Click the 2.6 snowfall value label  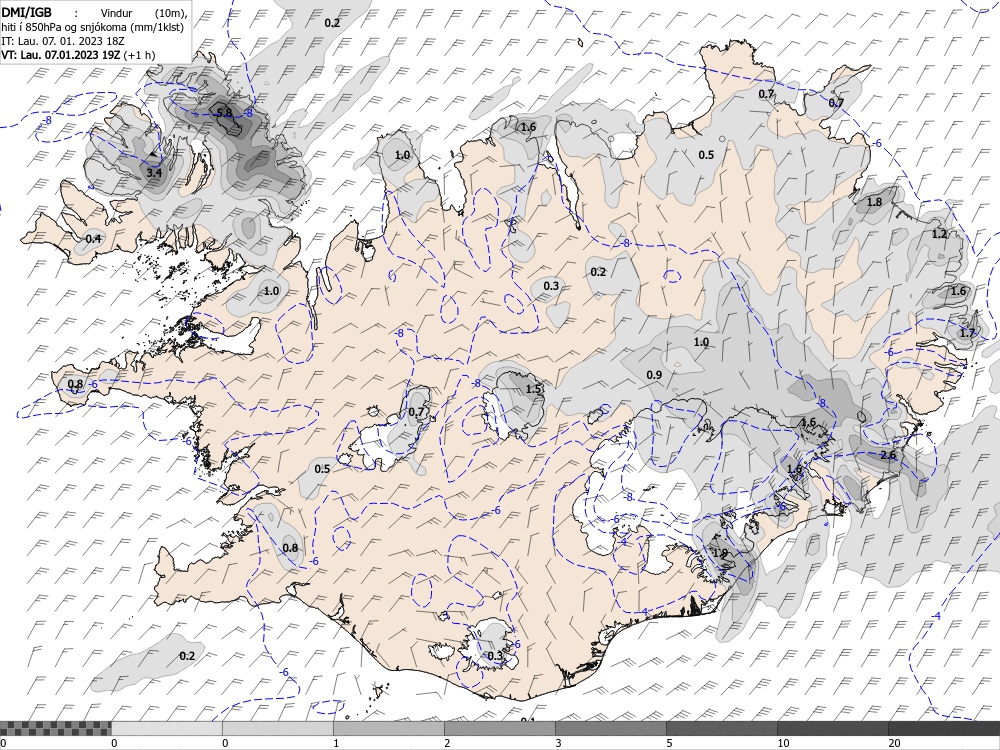(x=888, y=455)
